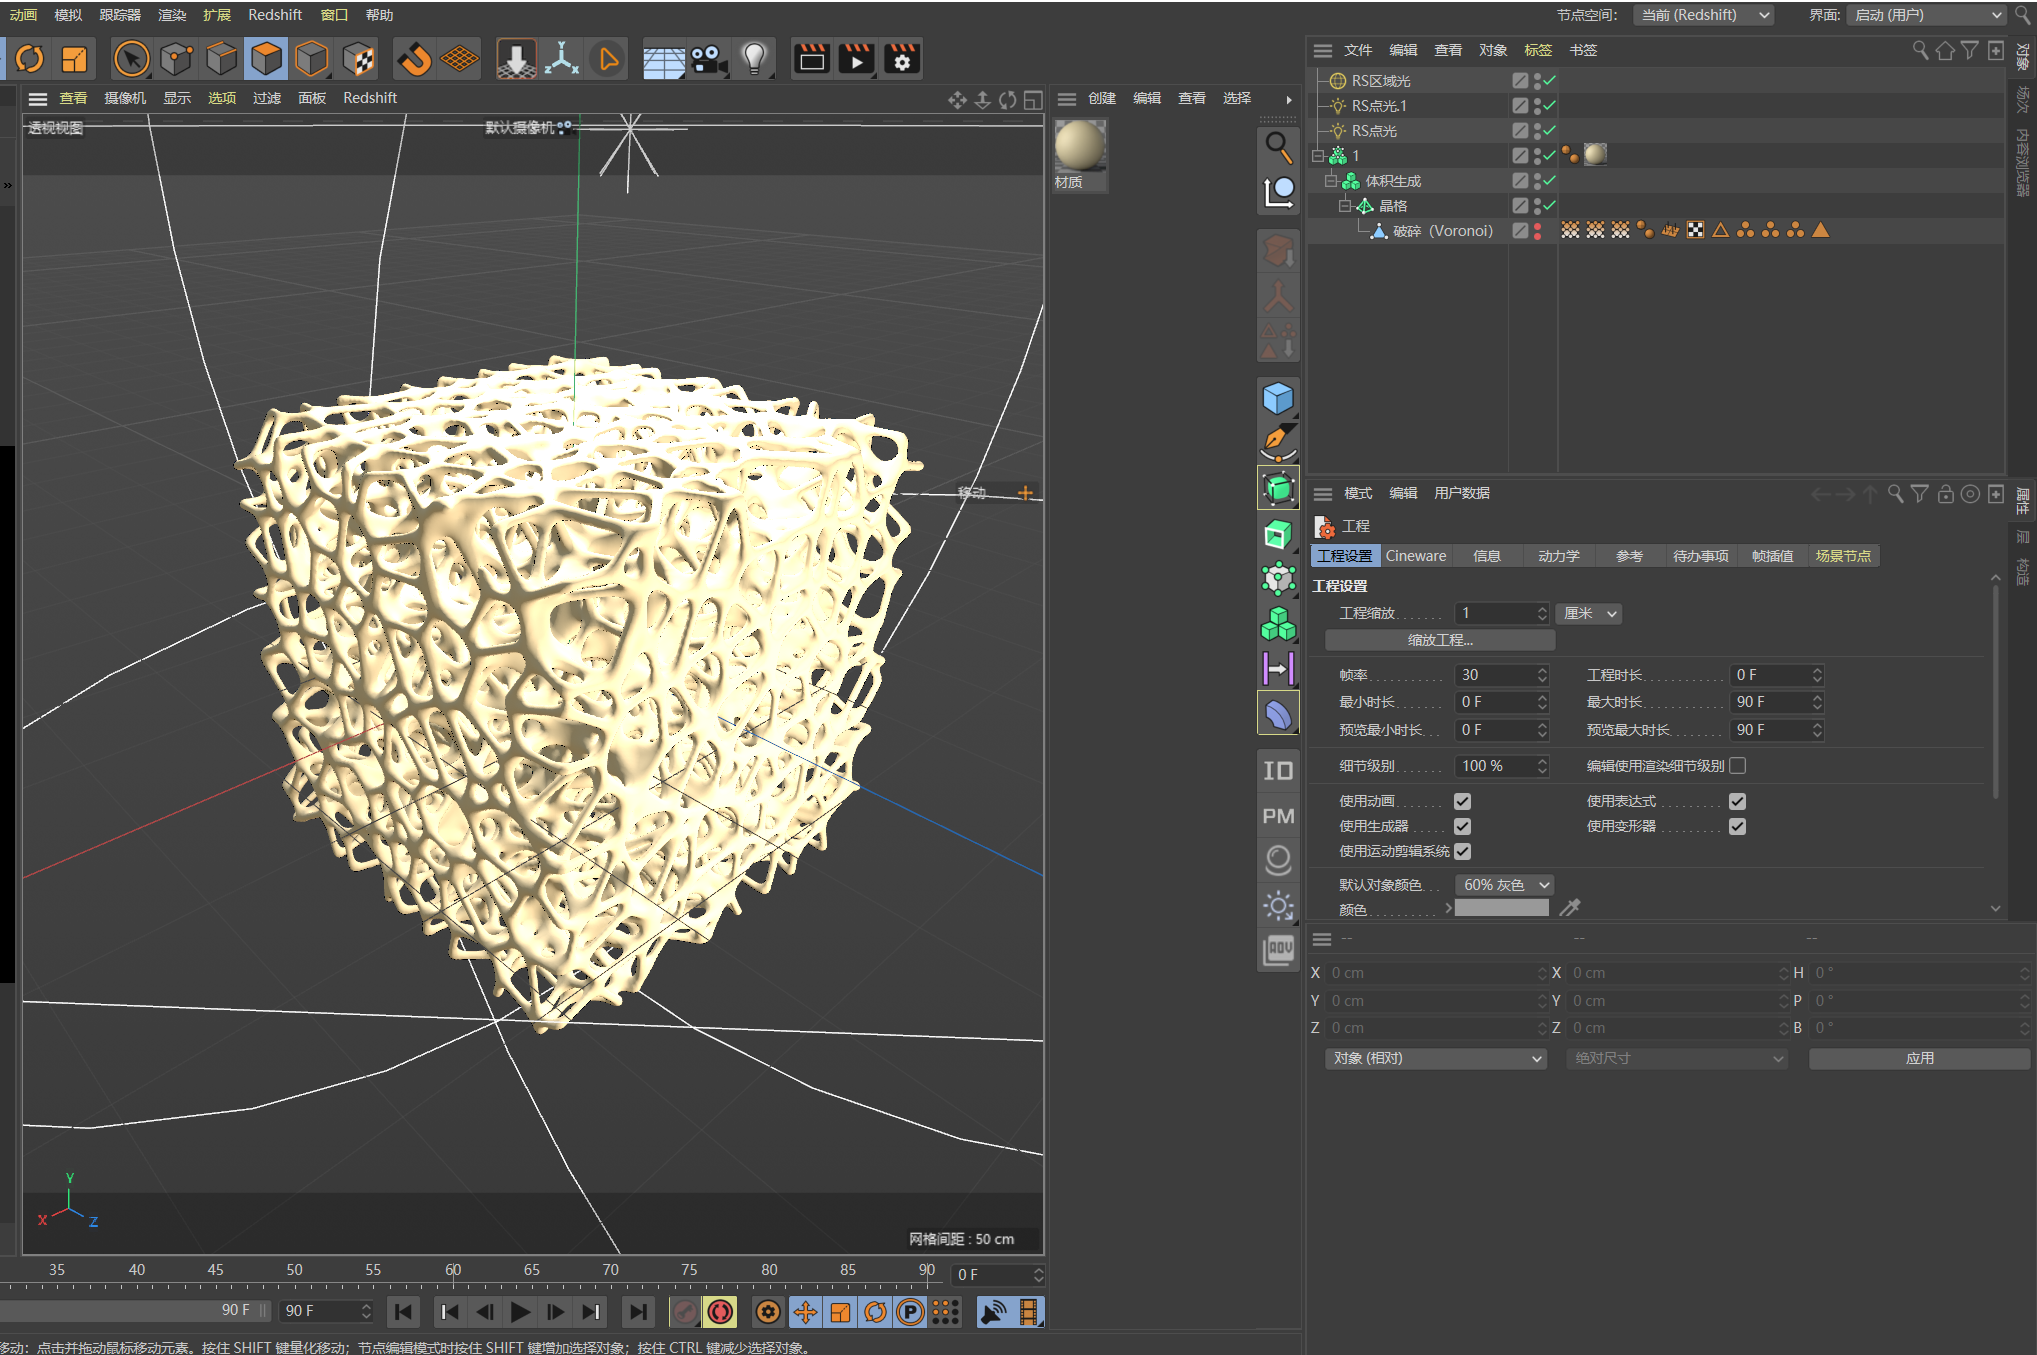2037x1355 pixels.
Task: Collapse the 体积生成 tree node
Action: pos(1331,181)
